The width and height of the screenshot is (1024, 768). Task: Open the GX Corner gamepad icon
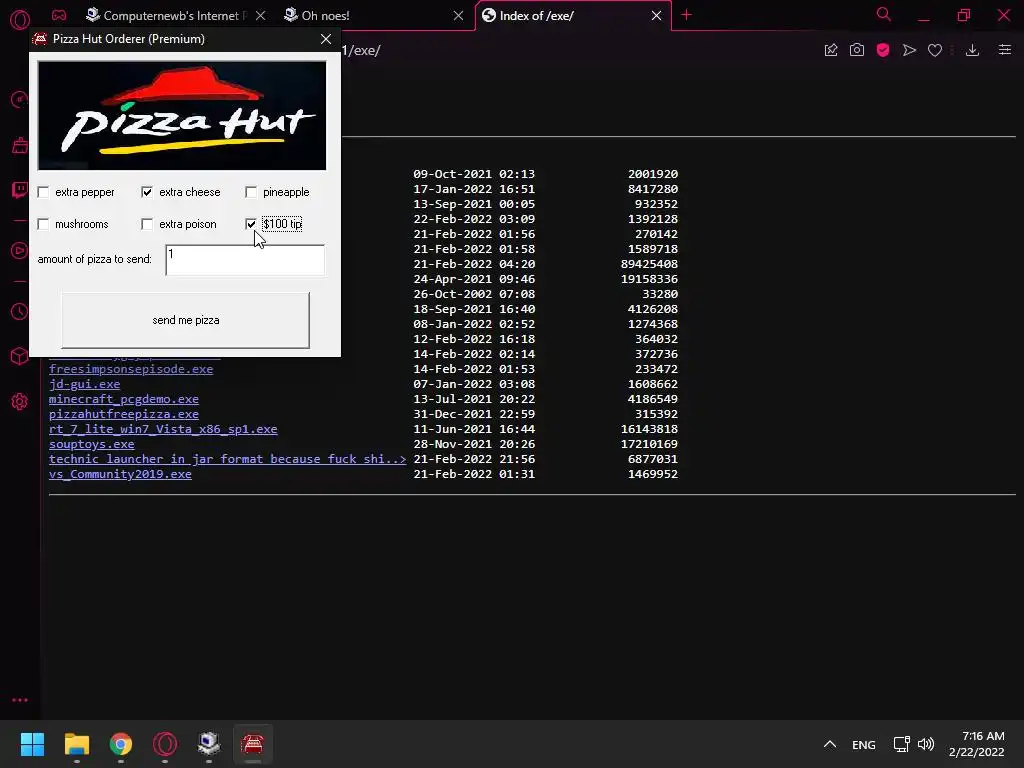tap(59, 15)
